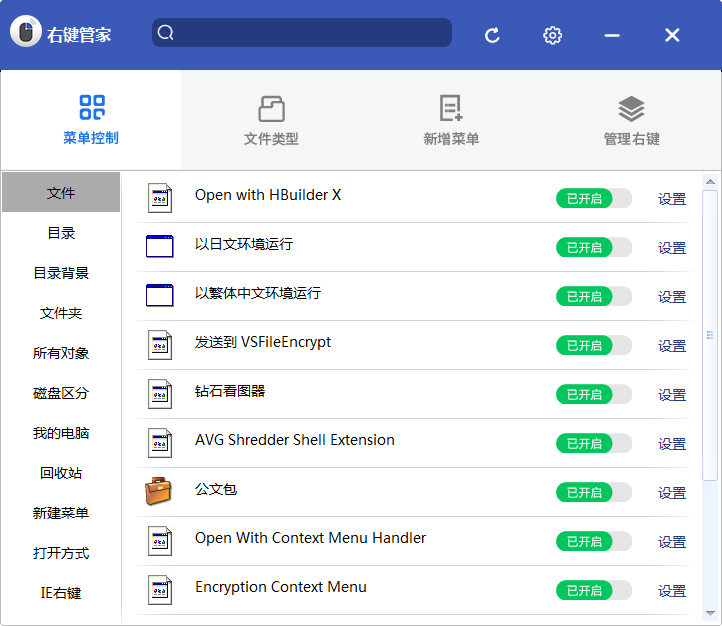Click the 以繁体中文环境运行 window icon
The width and height of the screenshot is (722, 626).
[160, 295]
